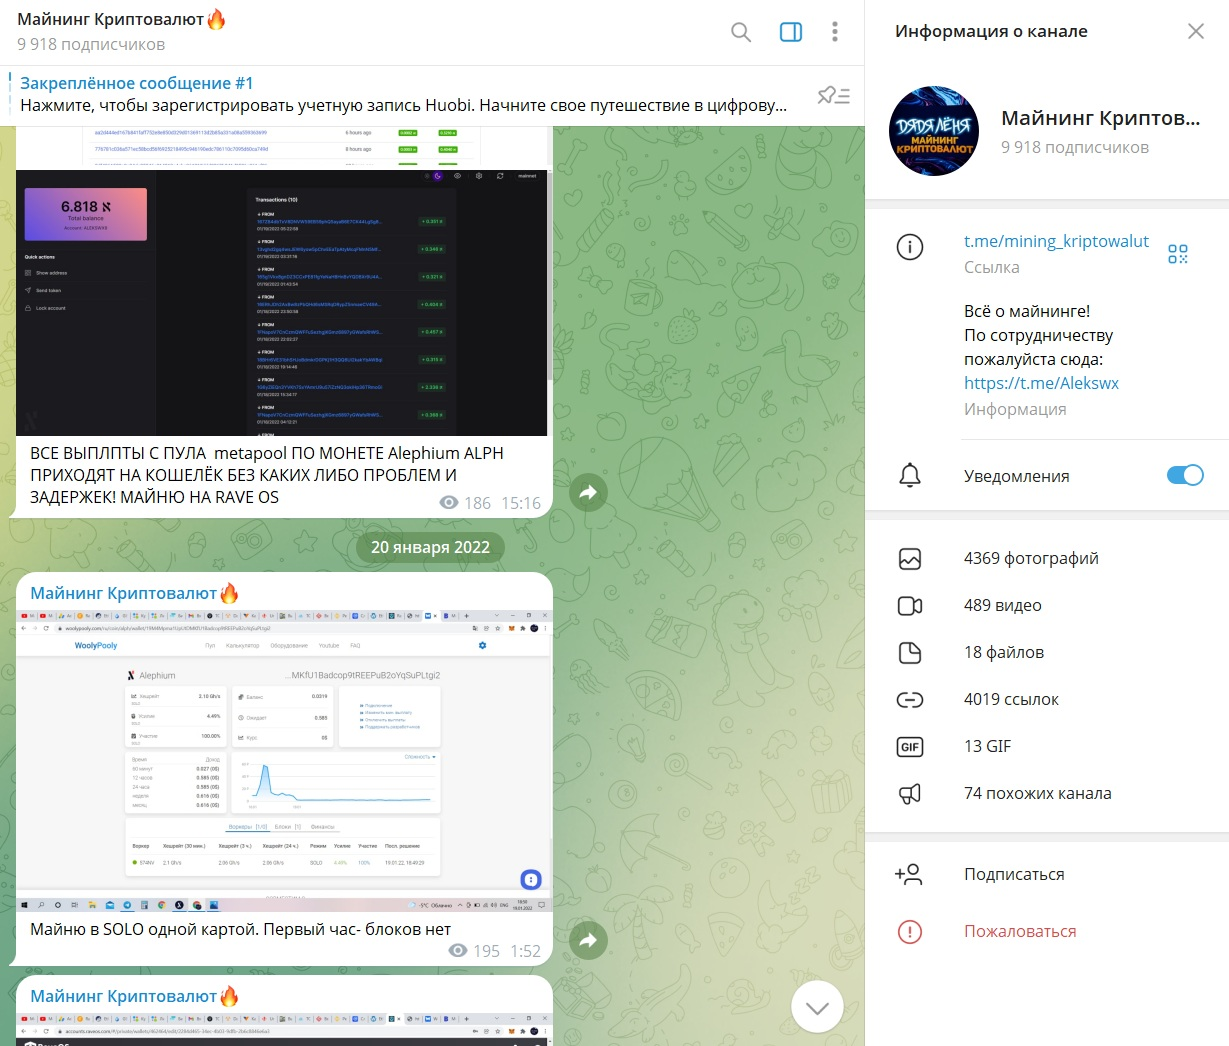Click the 20 января 2022 date badge
Image resolution: width=1229 pixels, height=1046 pixels.
tap(430, 547)
